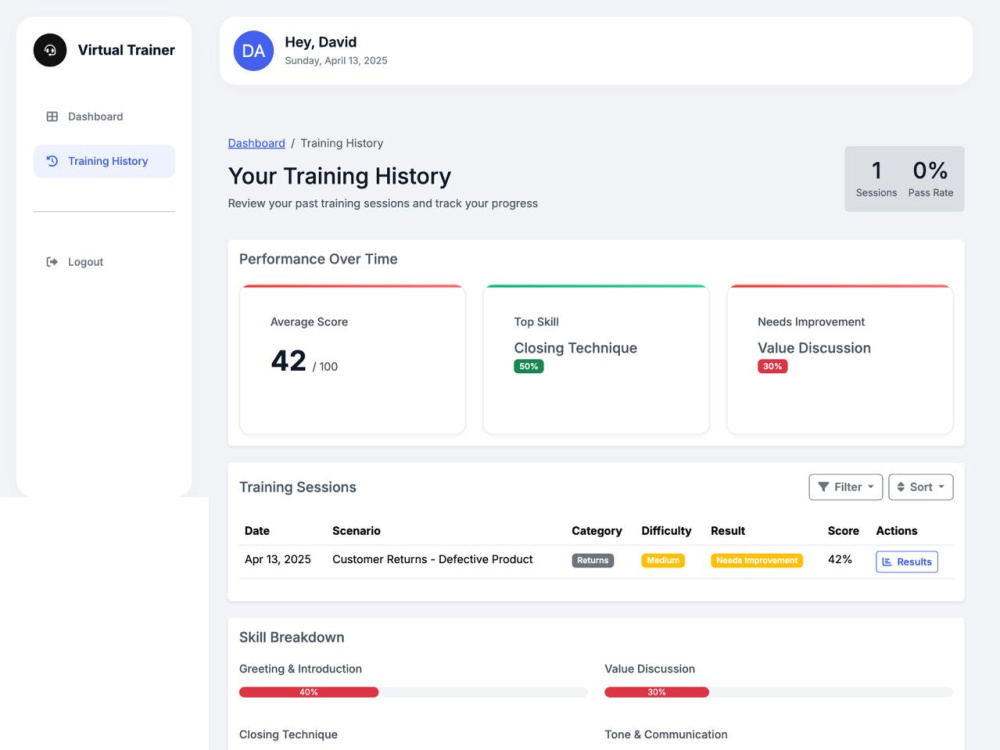Click the Needs Improvement result badge
The height and width of the screenshot is (750, 1000).
(756, 561)
